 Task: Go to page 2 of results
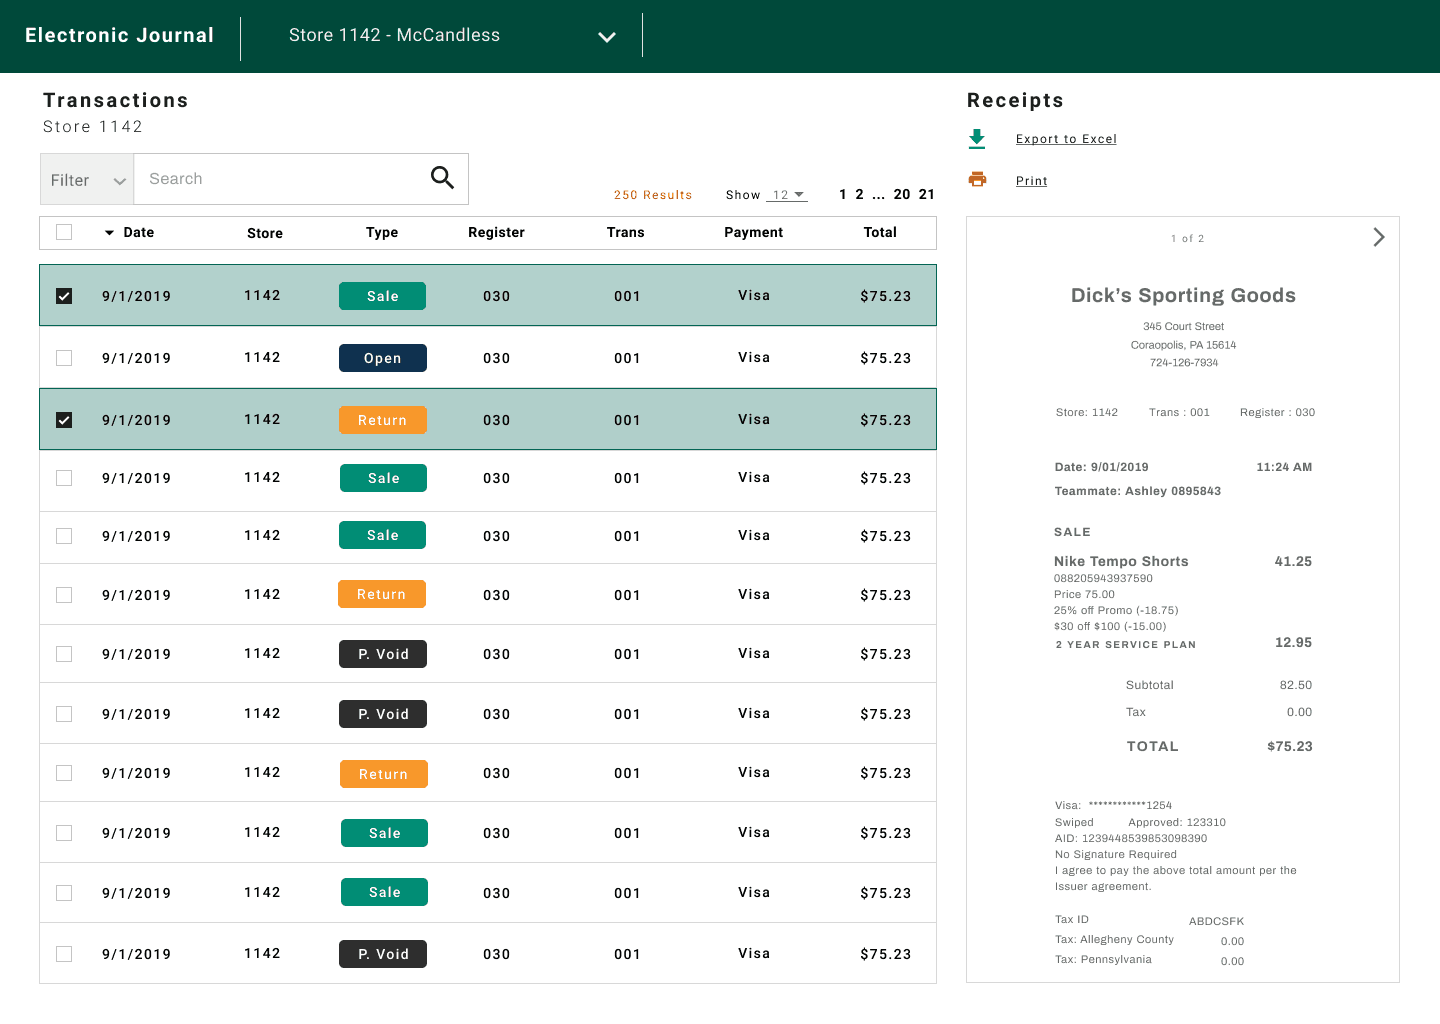tap(859, 195)
